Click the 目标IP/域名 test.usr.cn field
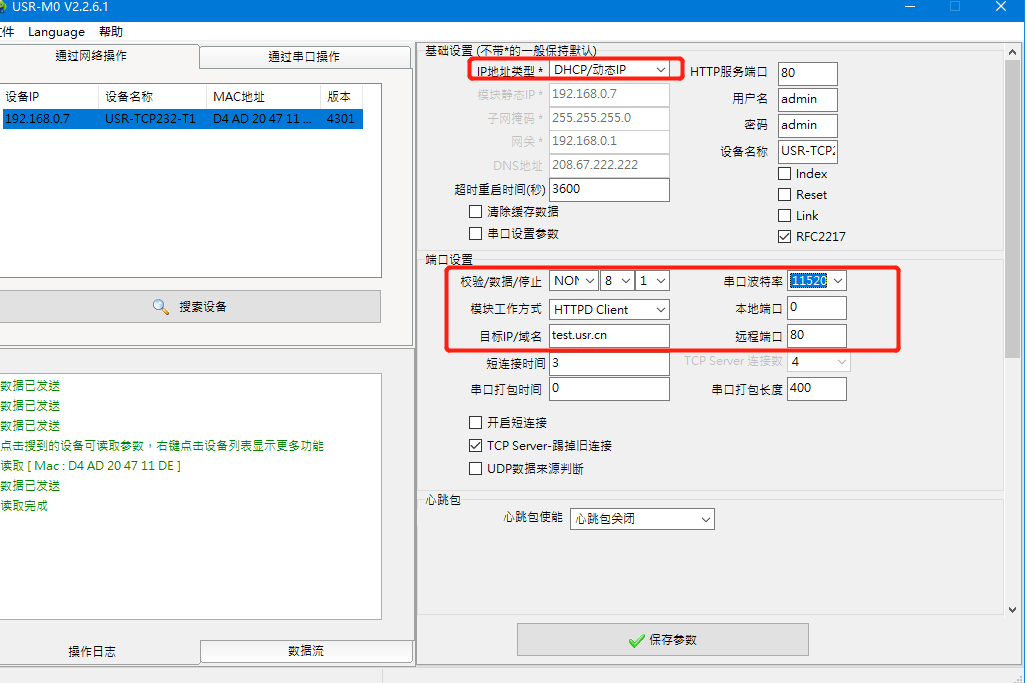Viewport: 1029px width, 683px height. (x=608, y=336)
